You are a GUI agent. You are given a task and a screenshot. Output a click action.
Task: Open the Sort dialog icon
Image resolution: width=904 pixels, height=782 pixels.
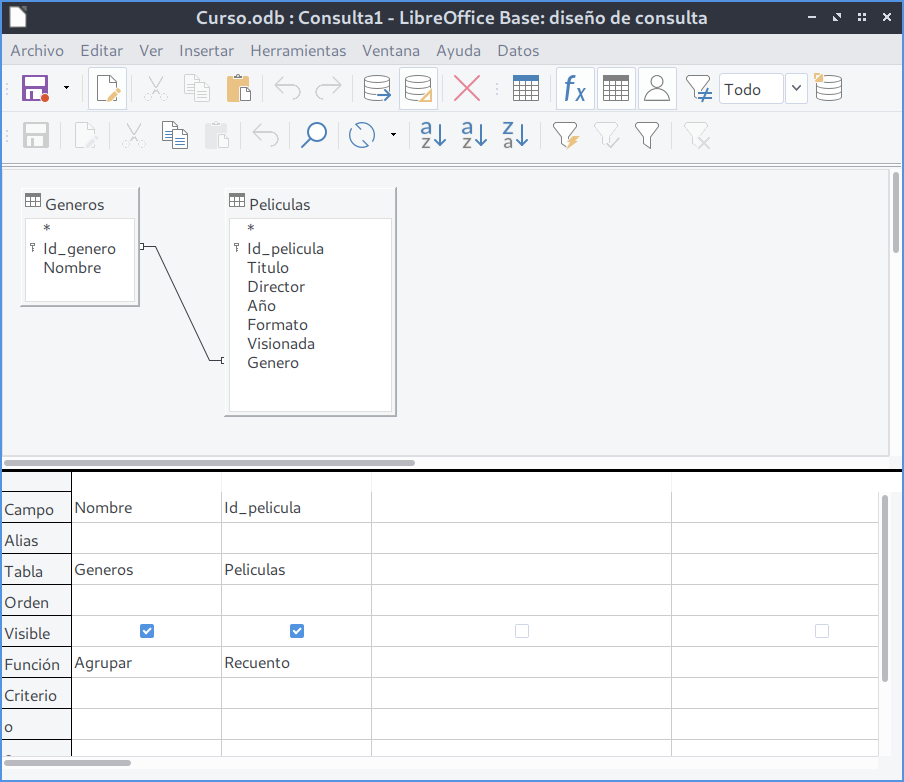click(433, 136)
